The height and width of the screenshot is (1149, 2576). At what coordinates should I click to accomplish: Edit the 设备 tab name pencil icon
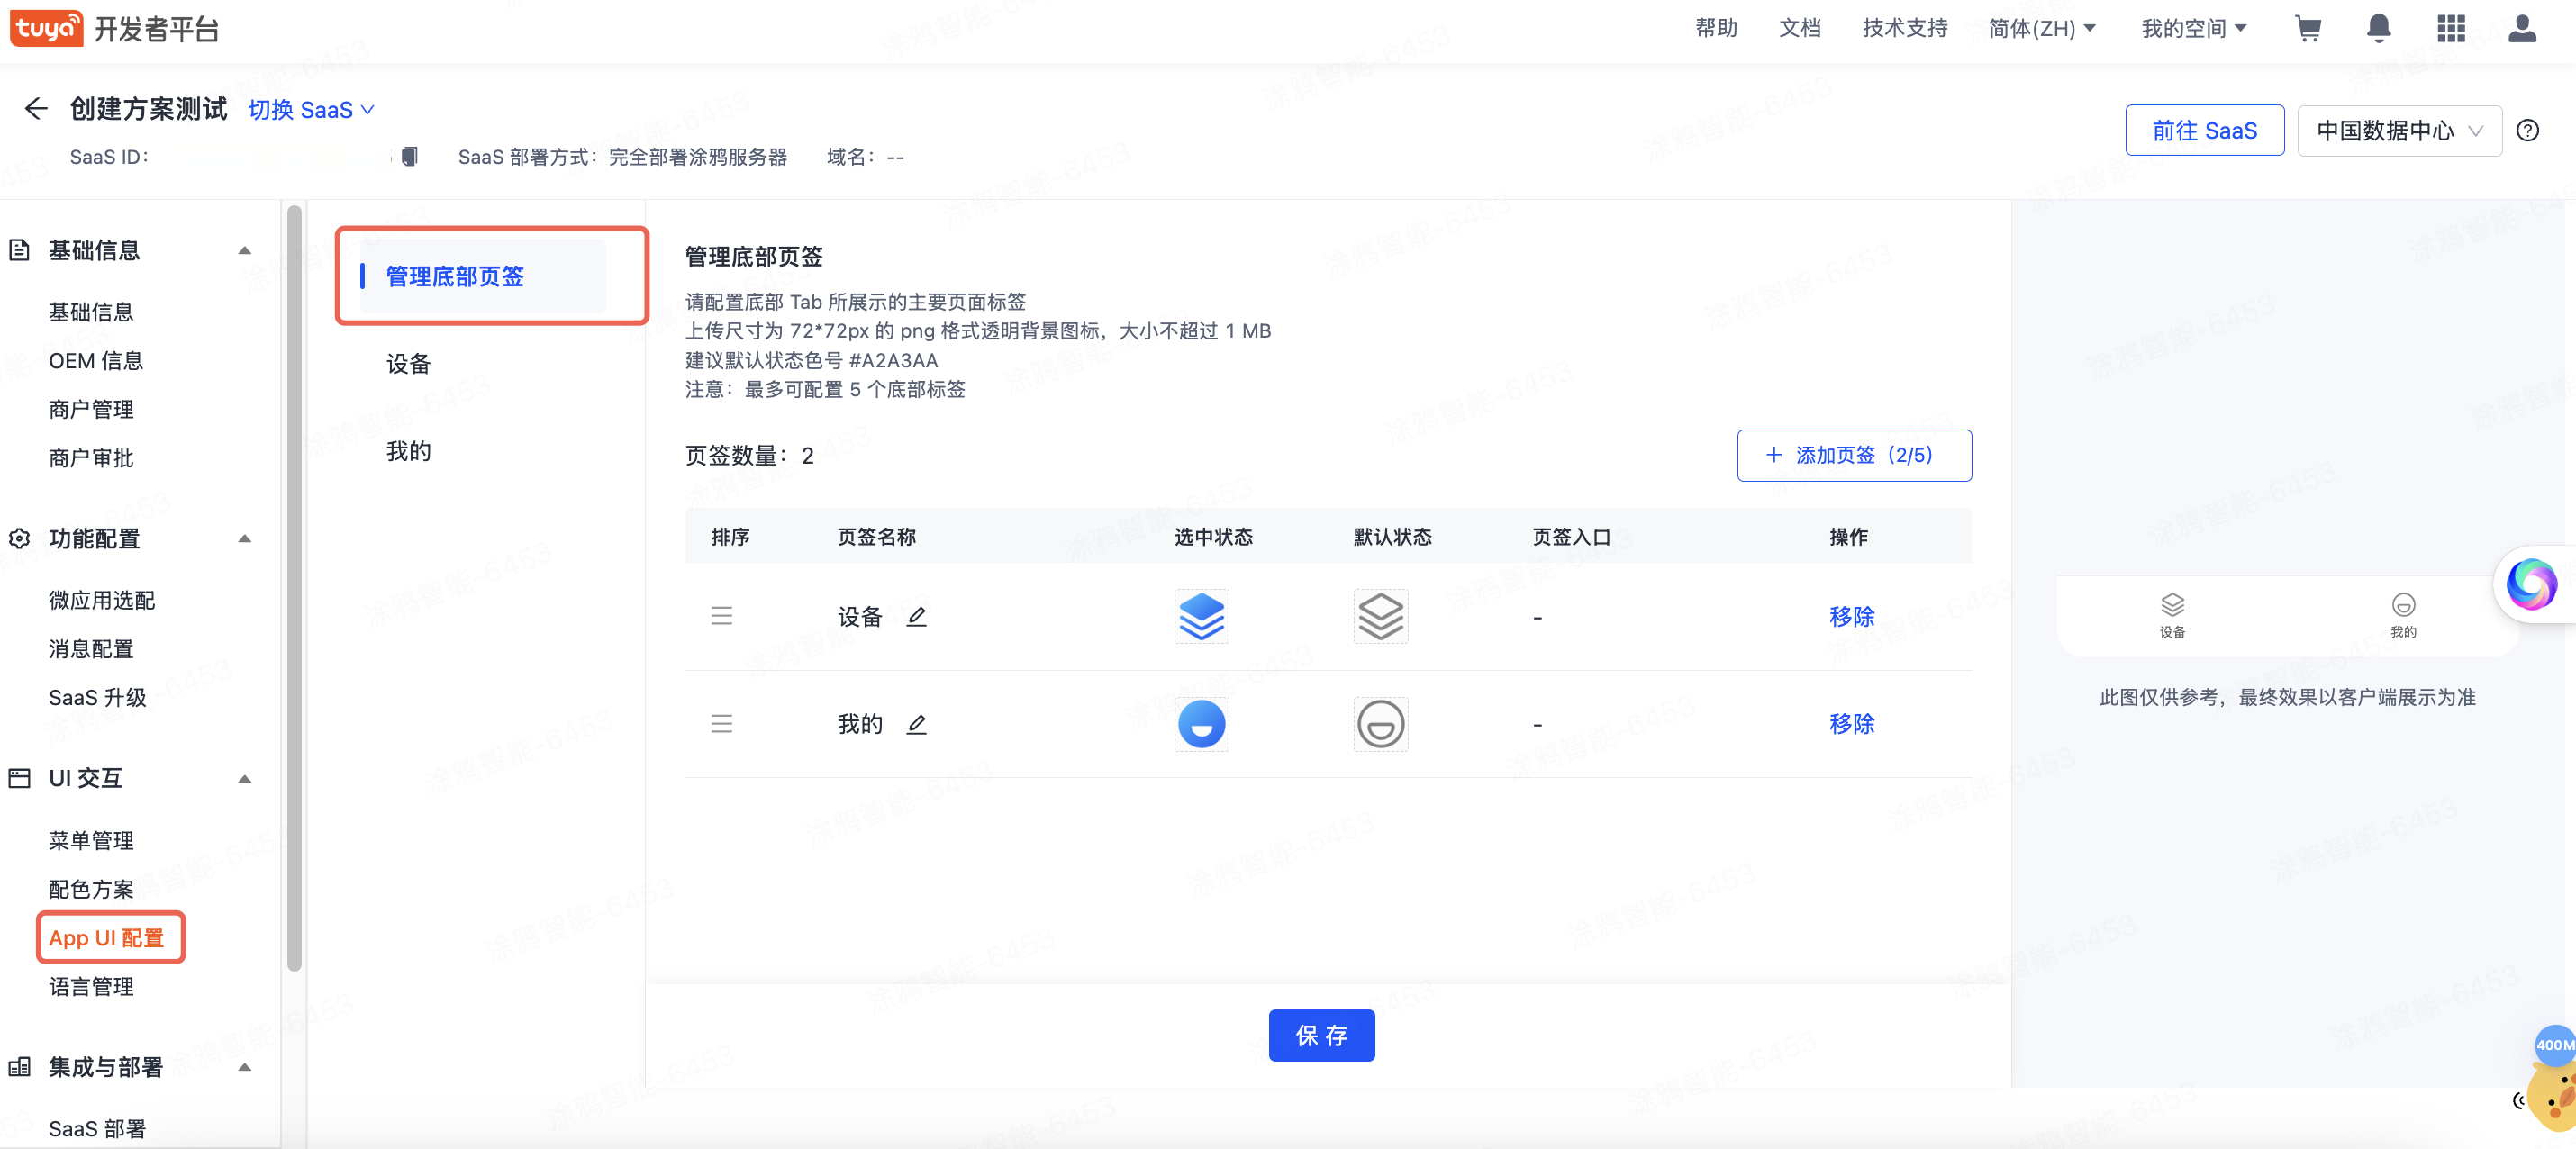click(x=916, y=617)
